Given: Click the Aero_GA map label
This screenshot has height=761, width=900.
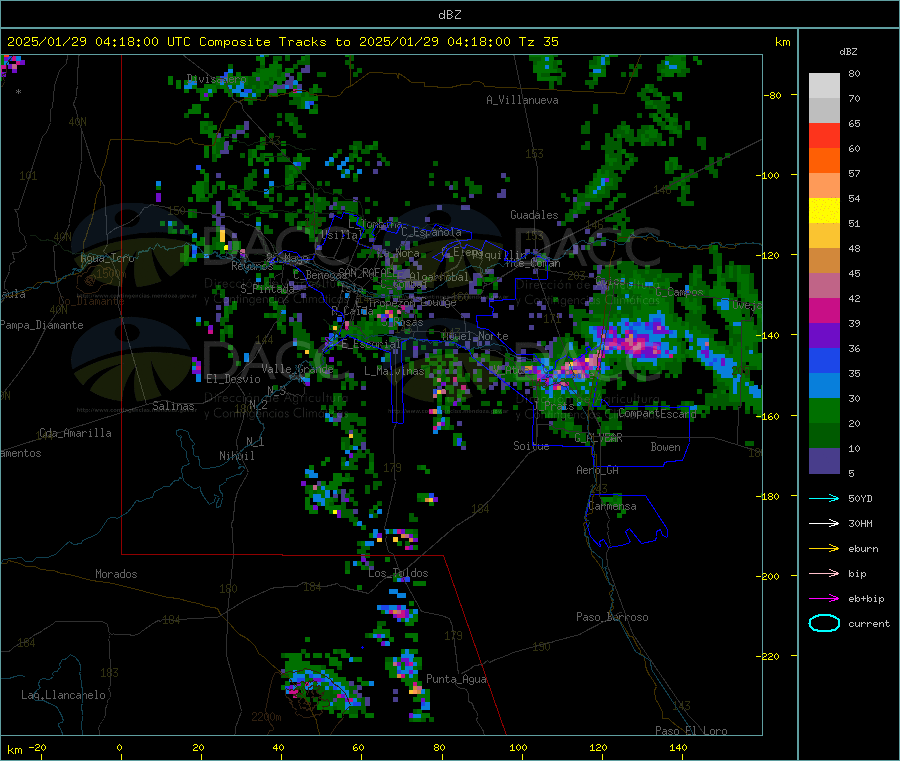Looking at the screenshot, I should pyautogui.click(x=598, y=470).
